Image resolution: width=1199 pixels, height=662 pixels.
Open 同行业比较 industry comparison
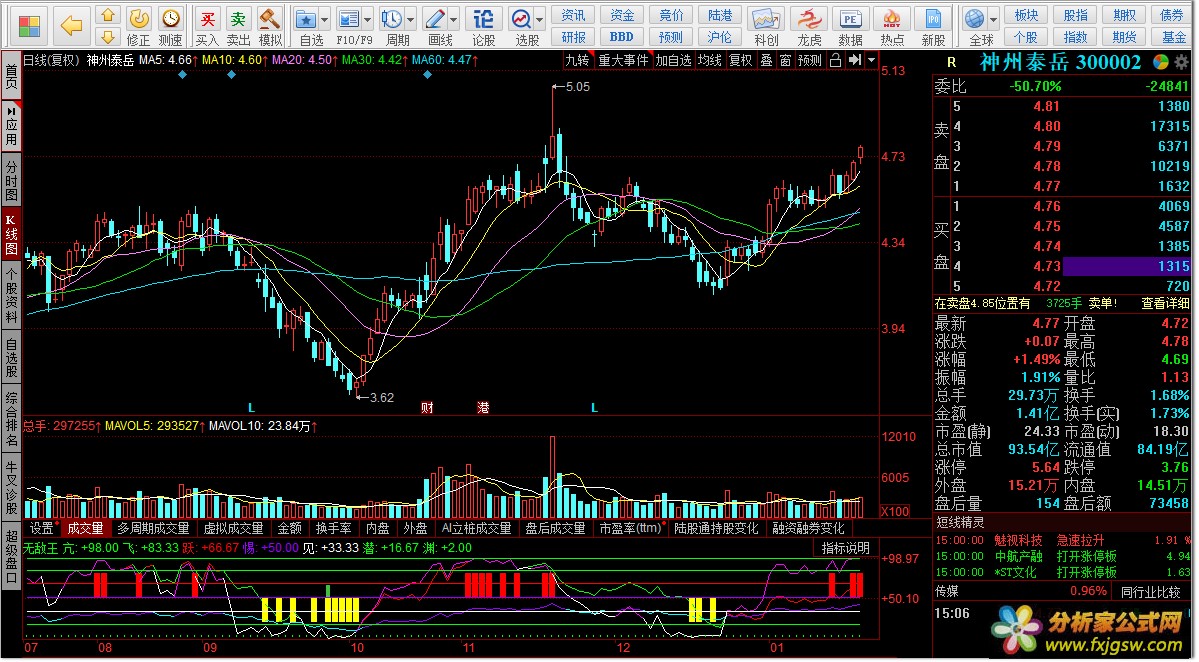[1151, 592]
